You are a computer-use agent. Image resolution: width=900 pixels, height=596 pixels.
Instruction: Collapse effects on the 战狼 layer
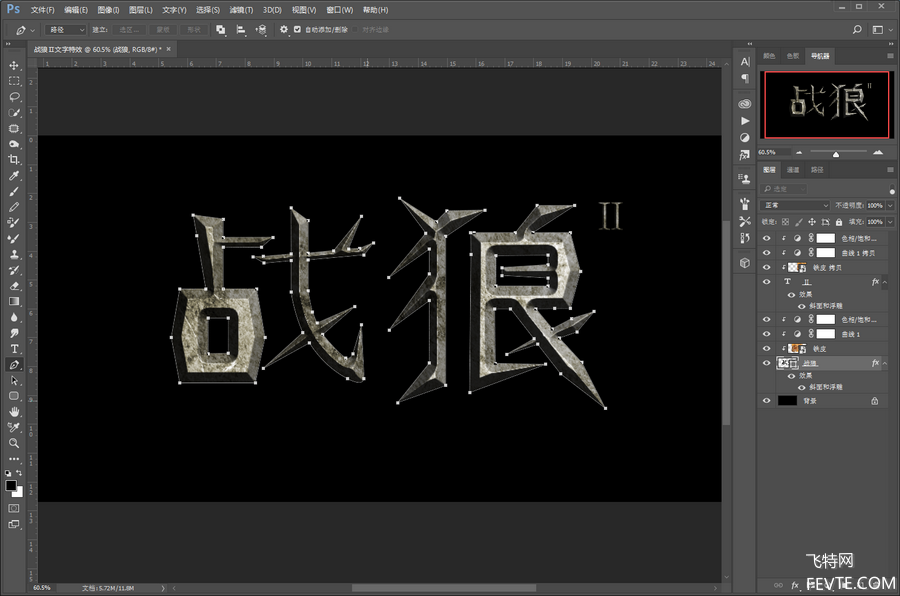point(885,363)
